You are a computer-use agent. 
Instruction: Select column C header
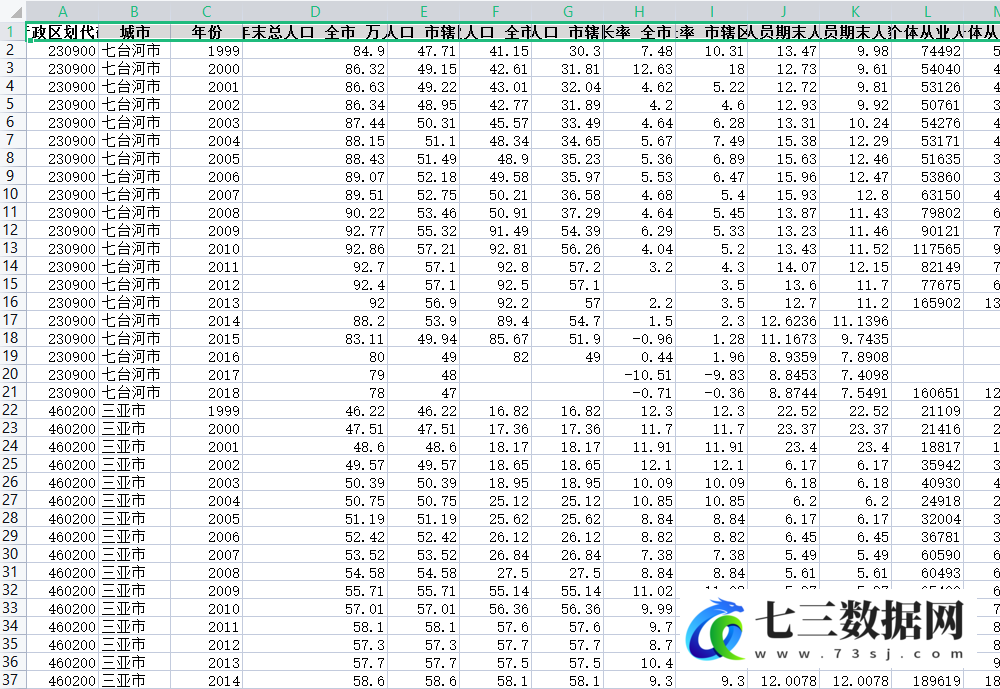point(207,11)
